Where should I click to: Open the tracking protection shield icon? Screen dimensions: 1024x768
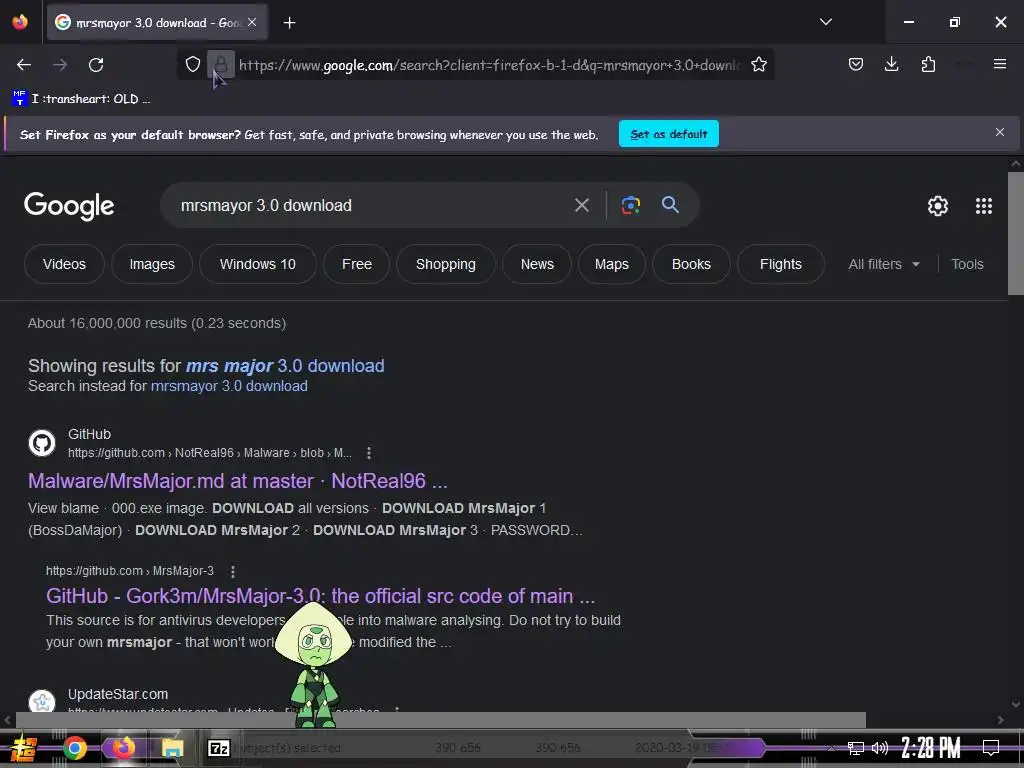pyautogui.click(x=192, y=65)
